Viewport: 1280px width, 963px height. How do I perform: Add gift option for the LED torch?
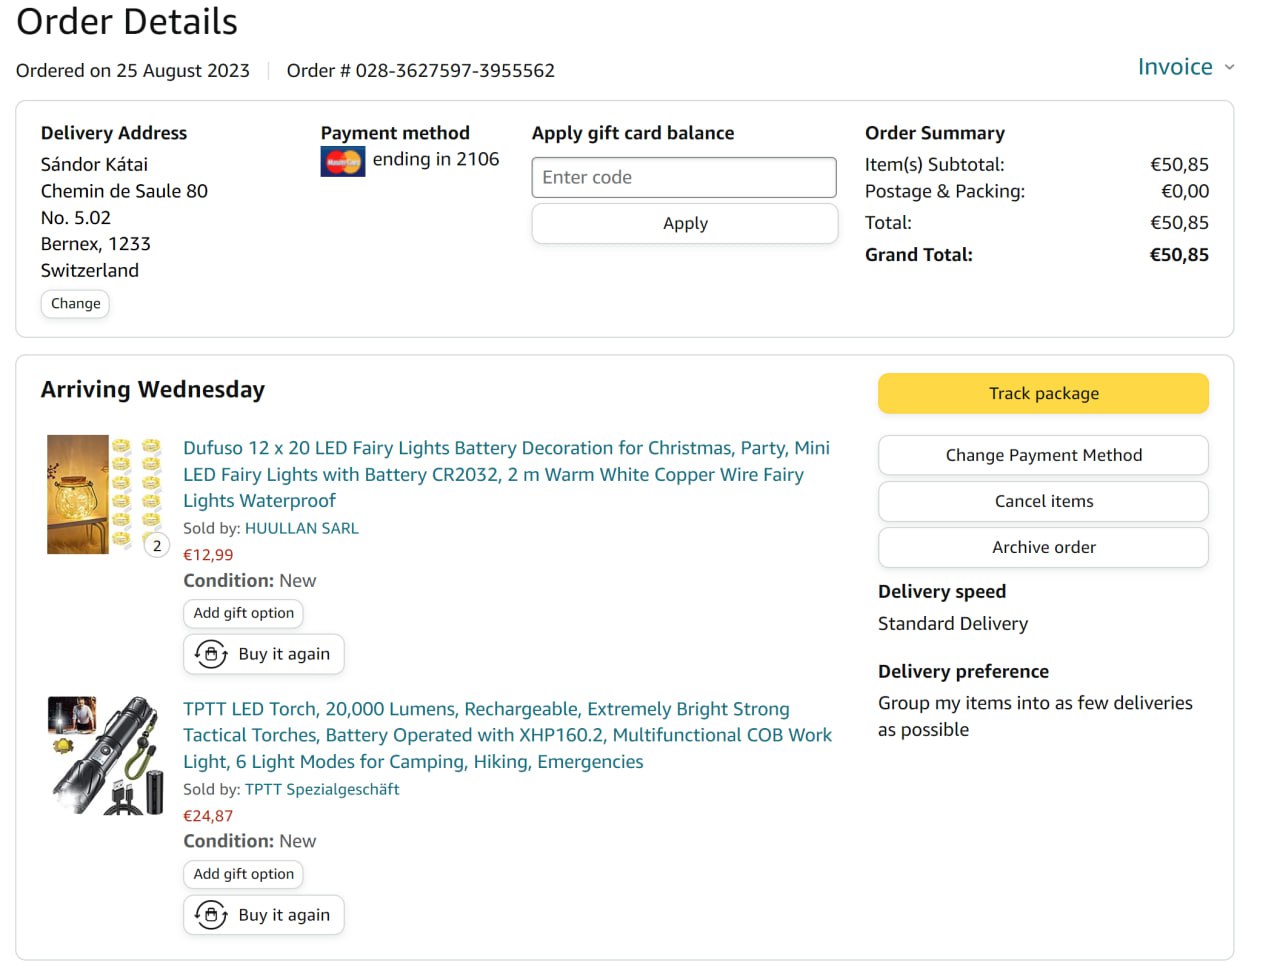pyautogui.click(x=243, y=874)
